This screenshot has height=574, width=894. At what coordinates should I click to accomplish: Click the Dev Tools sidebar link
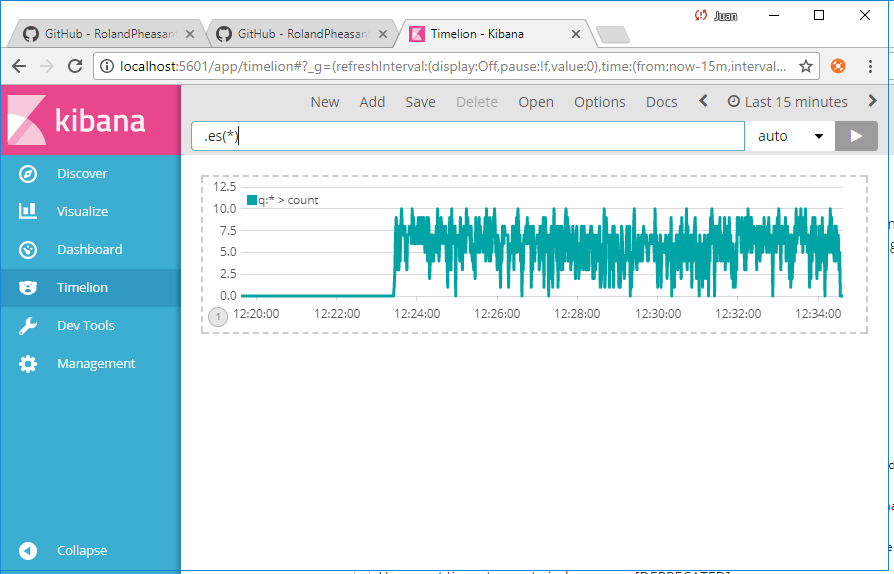click(x=86, y=325)
